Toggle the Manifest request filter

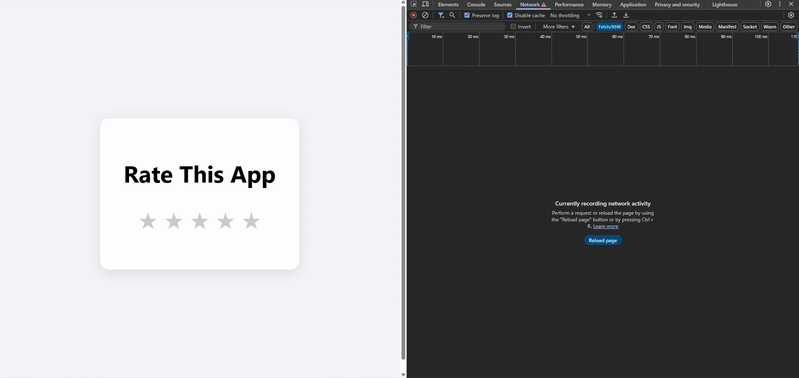pos(727,26)
